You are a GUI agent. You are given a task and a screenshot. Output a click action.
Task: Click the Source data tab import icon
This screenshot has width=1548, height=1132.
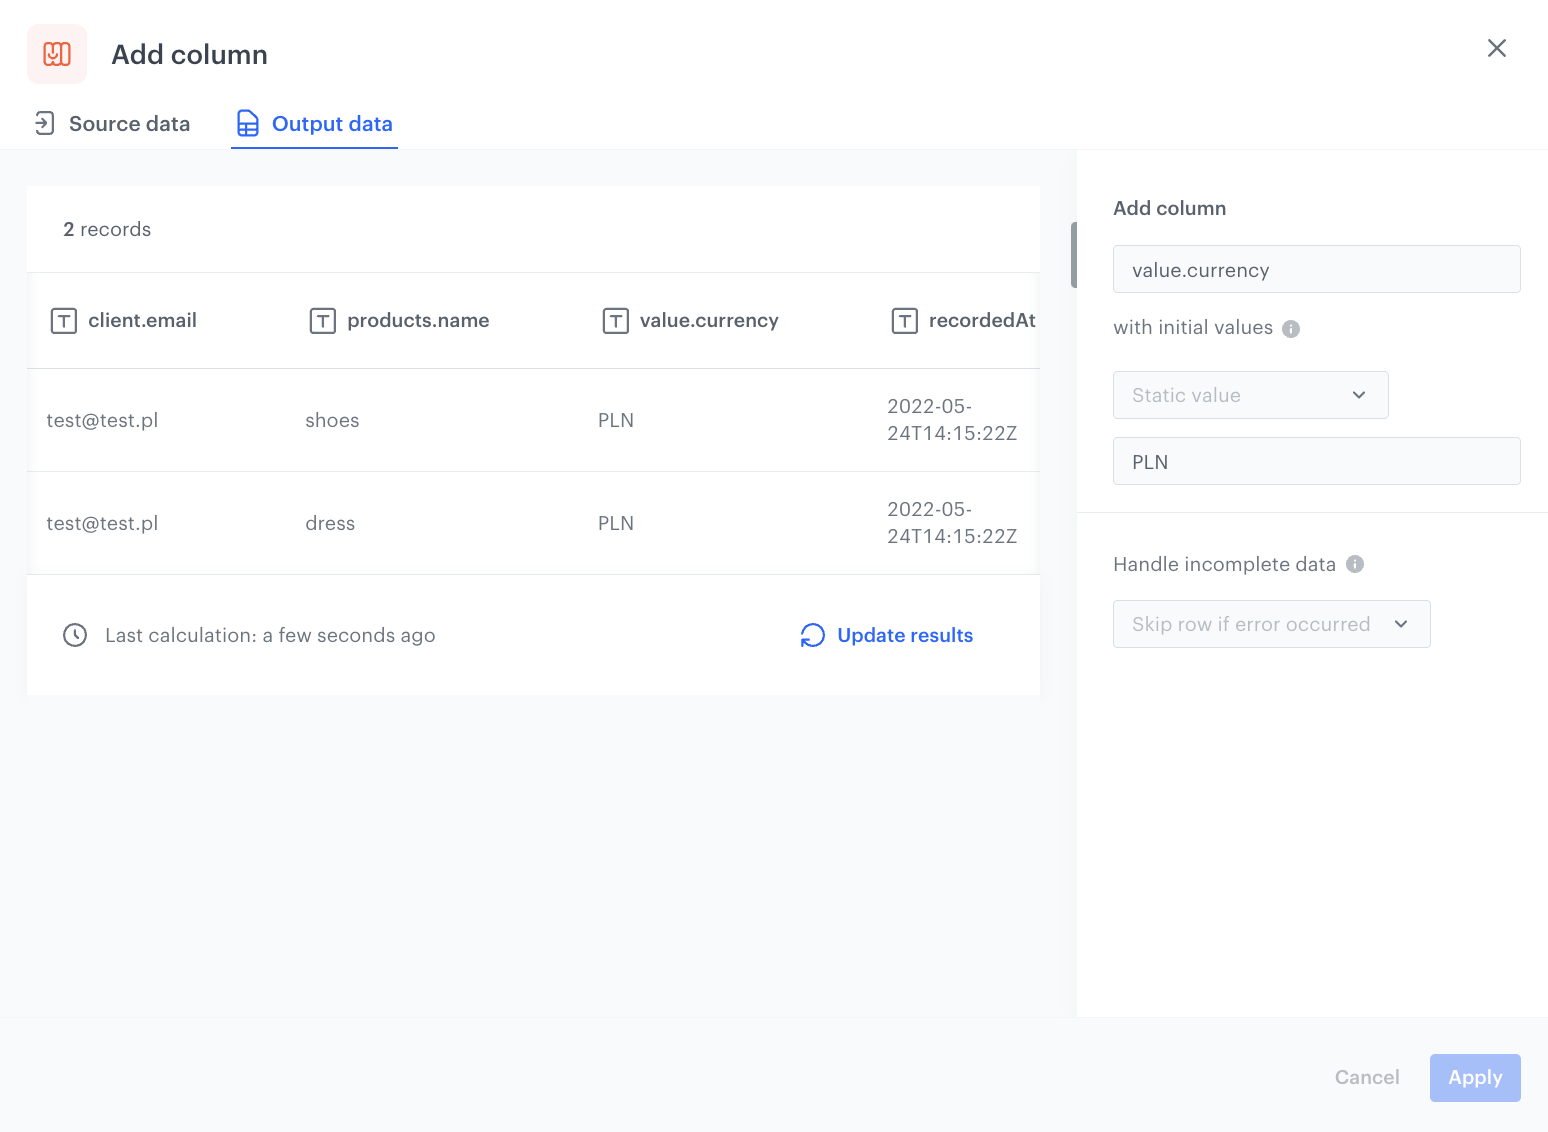pos(44,123)
